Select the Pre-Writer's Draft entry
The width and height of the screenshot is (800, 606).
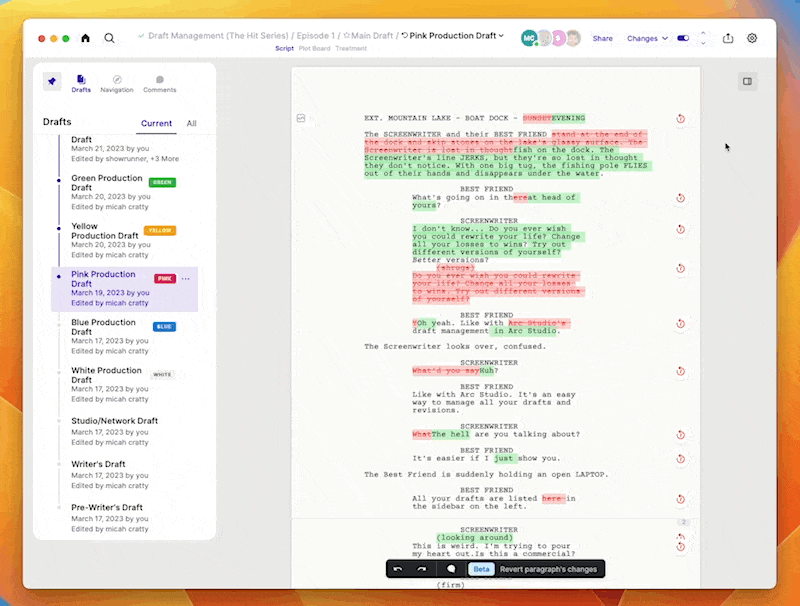123,518
